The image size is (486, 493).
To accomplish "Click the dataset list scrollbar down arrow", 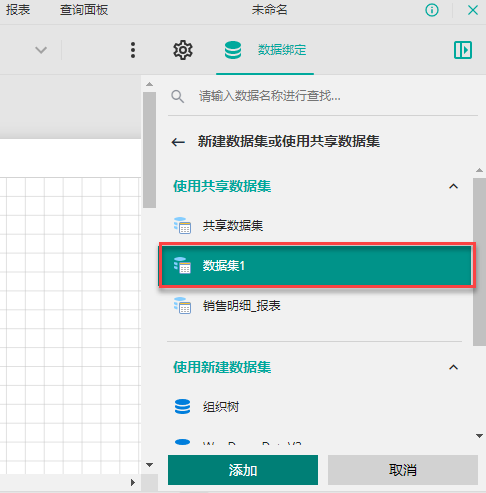I will (x=479, y=436).
